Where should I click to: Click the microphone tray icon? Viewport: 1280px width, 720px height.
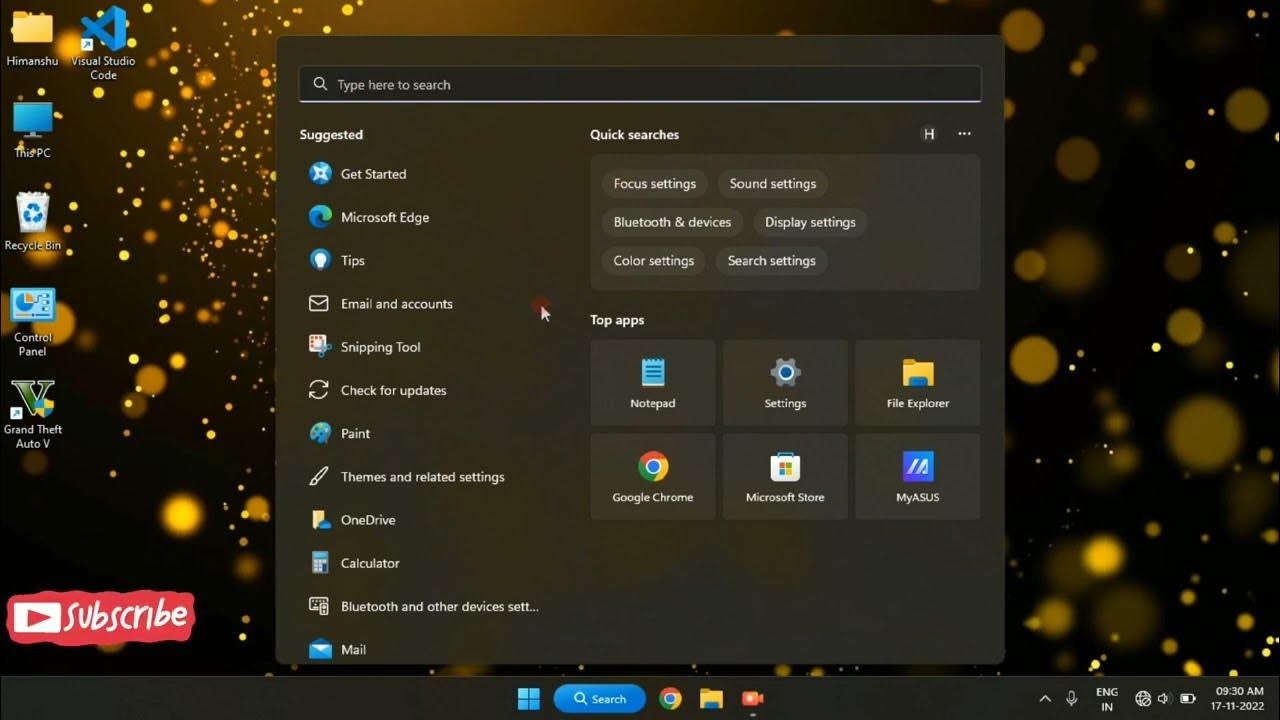[1072, 699]
